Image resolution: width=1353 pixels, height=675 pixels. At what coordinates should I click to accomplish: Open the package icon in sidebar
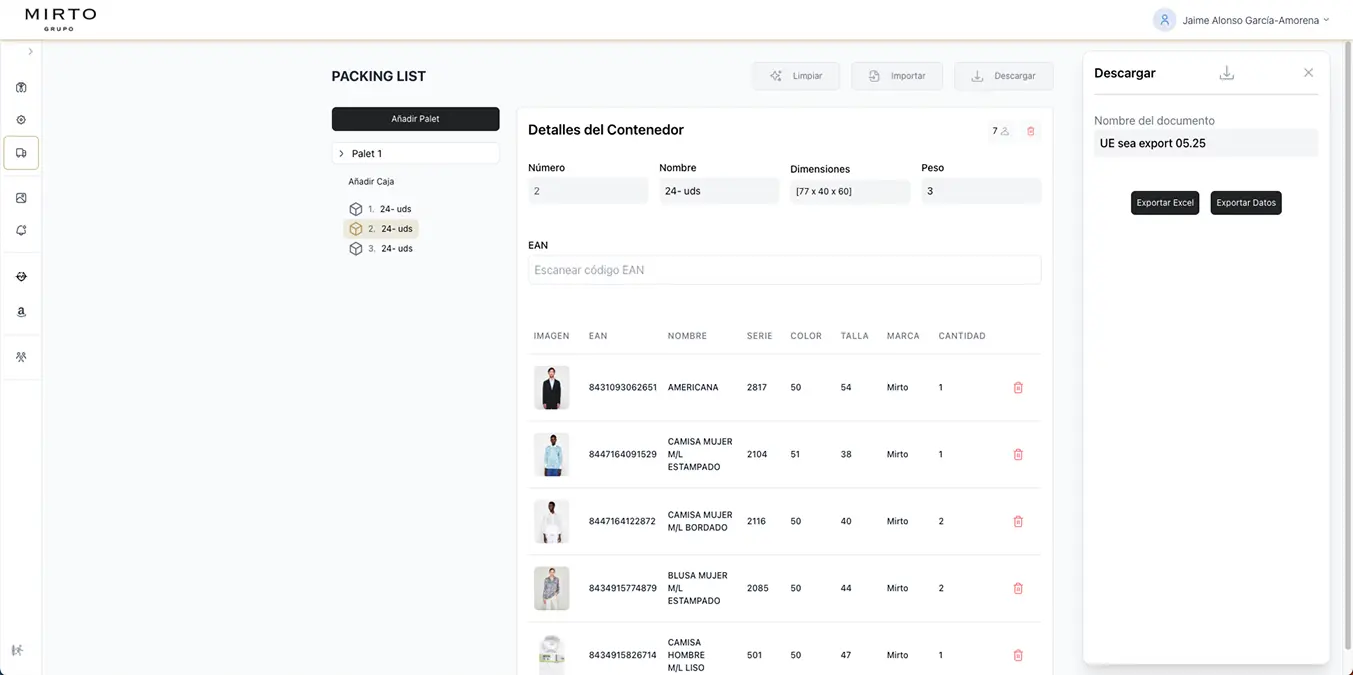tap(21, 87)
